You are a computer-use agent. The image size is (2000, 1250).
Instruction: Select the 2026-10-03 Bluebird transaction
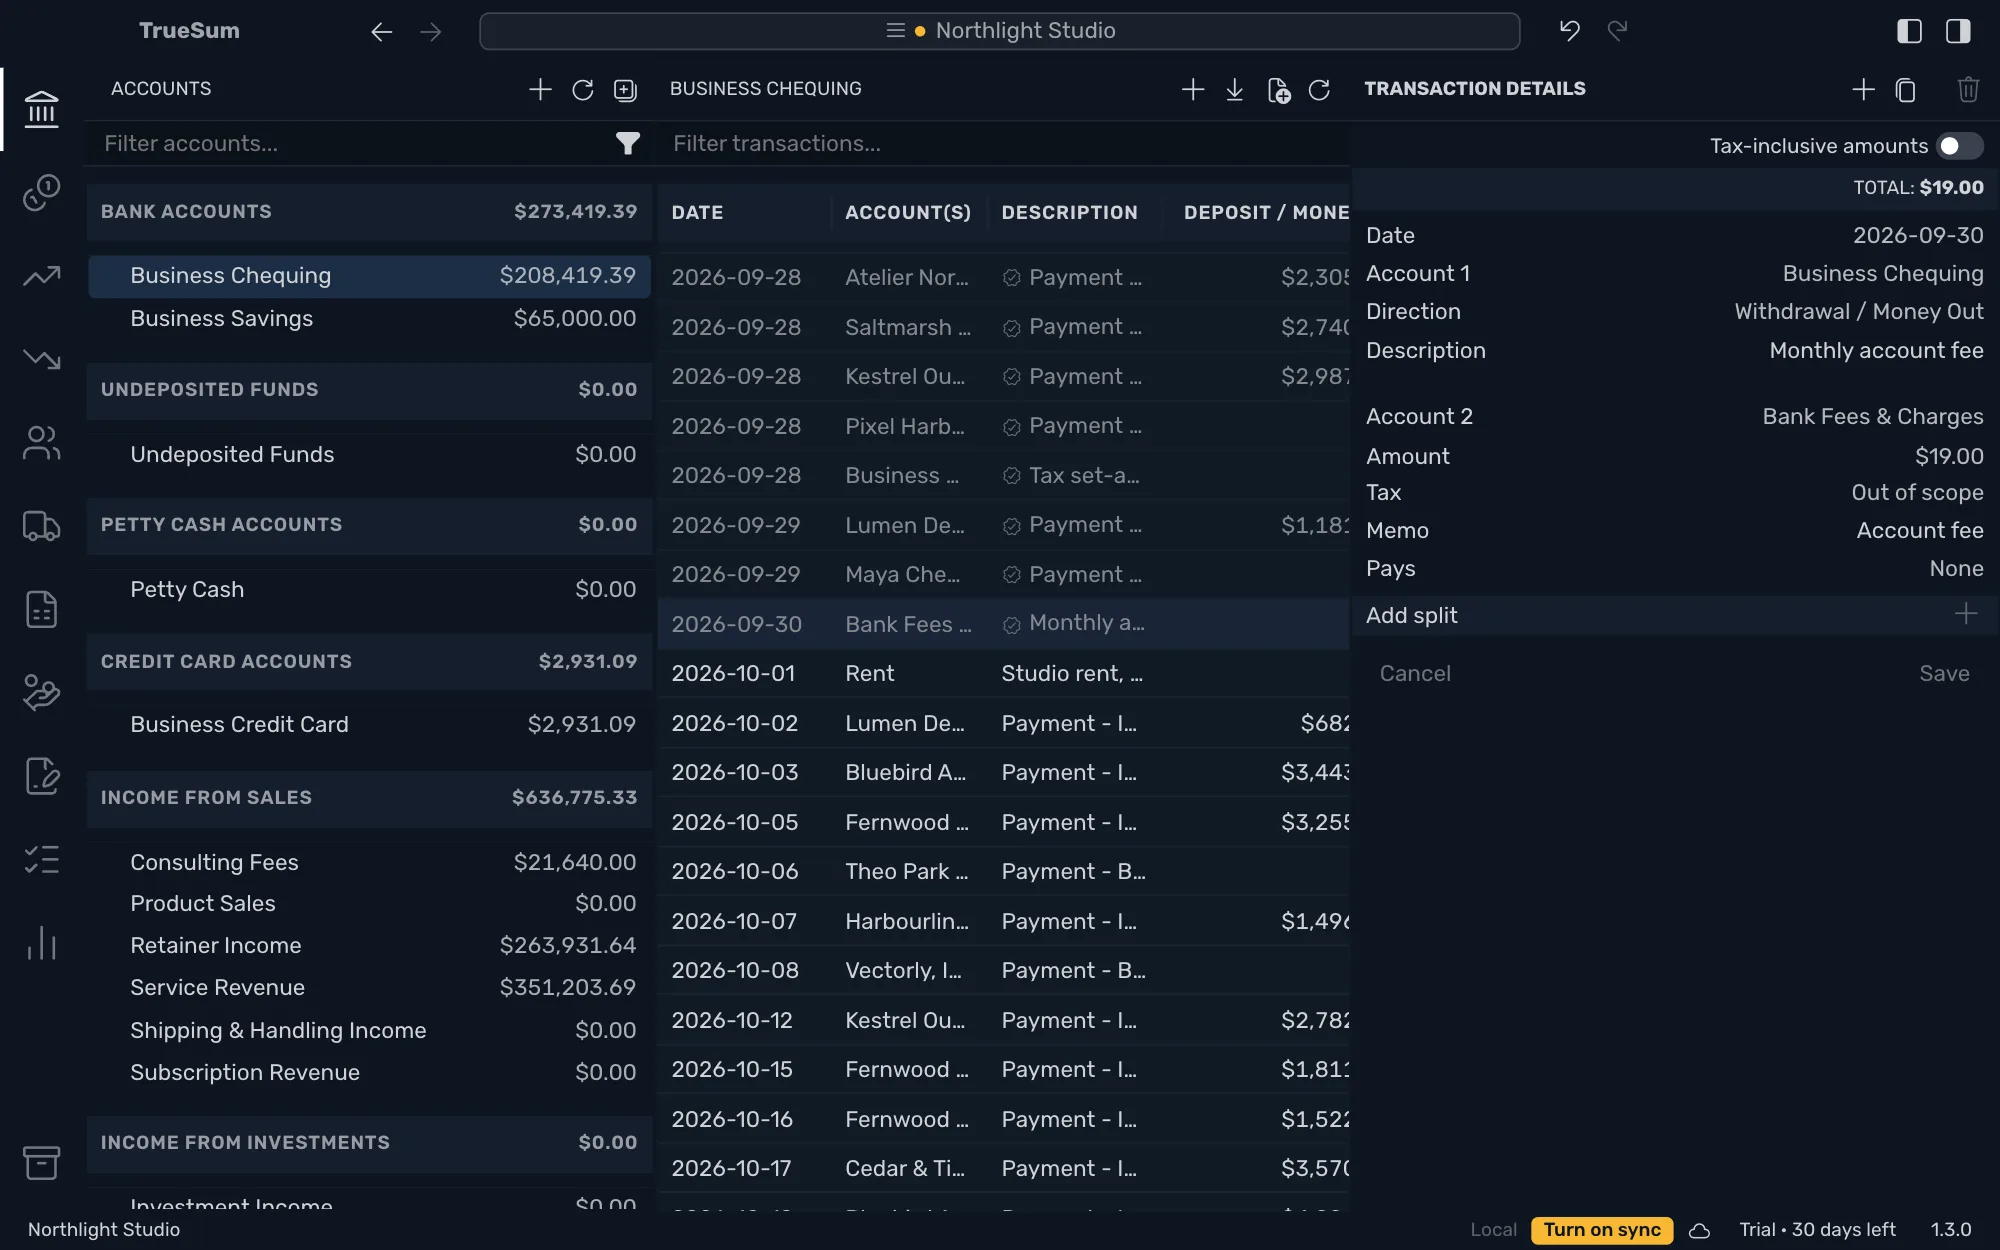tap(1003, 773)
